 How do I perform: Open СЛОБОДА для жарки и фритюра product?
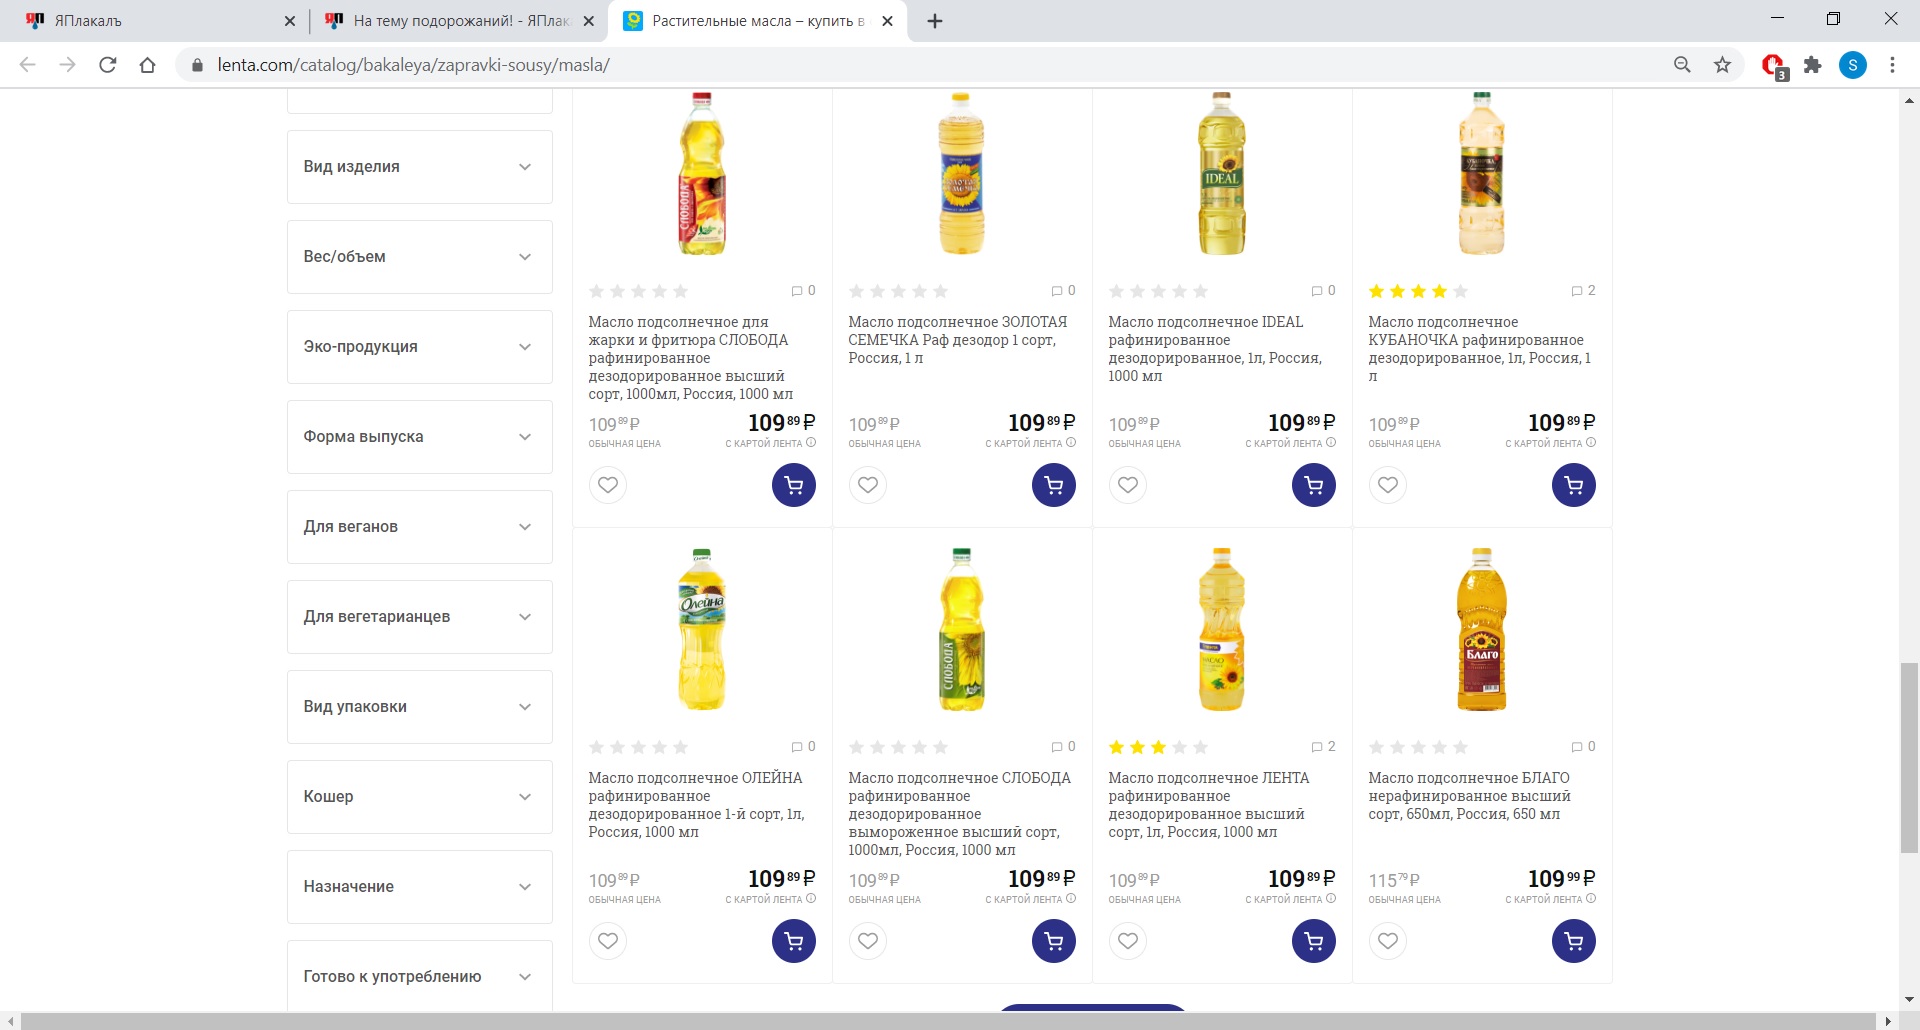point(690,358)
